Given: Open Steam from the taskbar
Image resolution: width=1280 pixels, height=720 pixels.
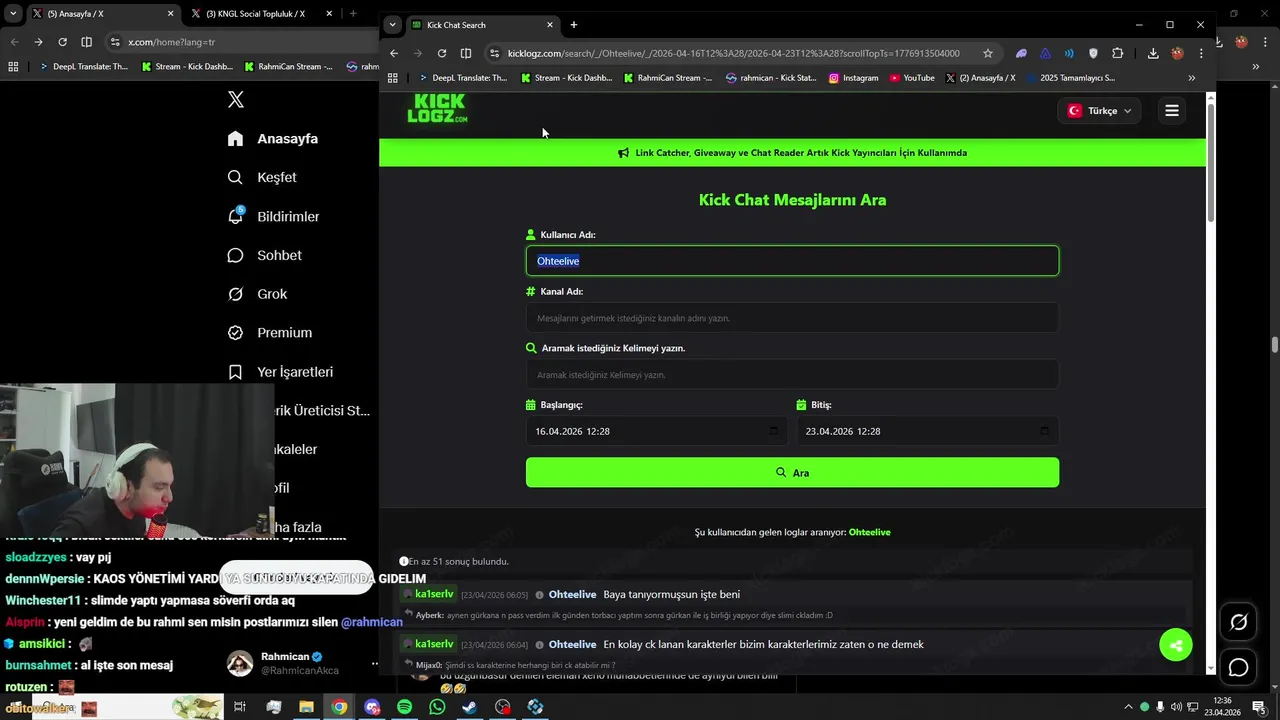Looking at the screenshot, I should tap(469, 707).
